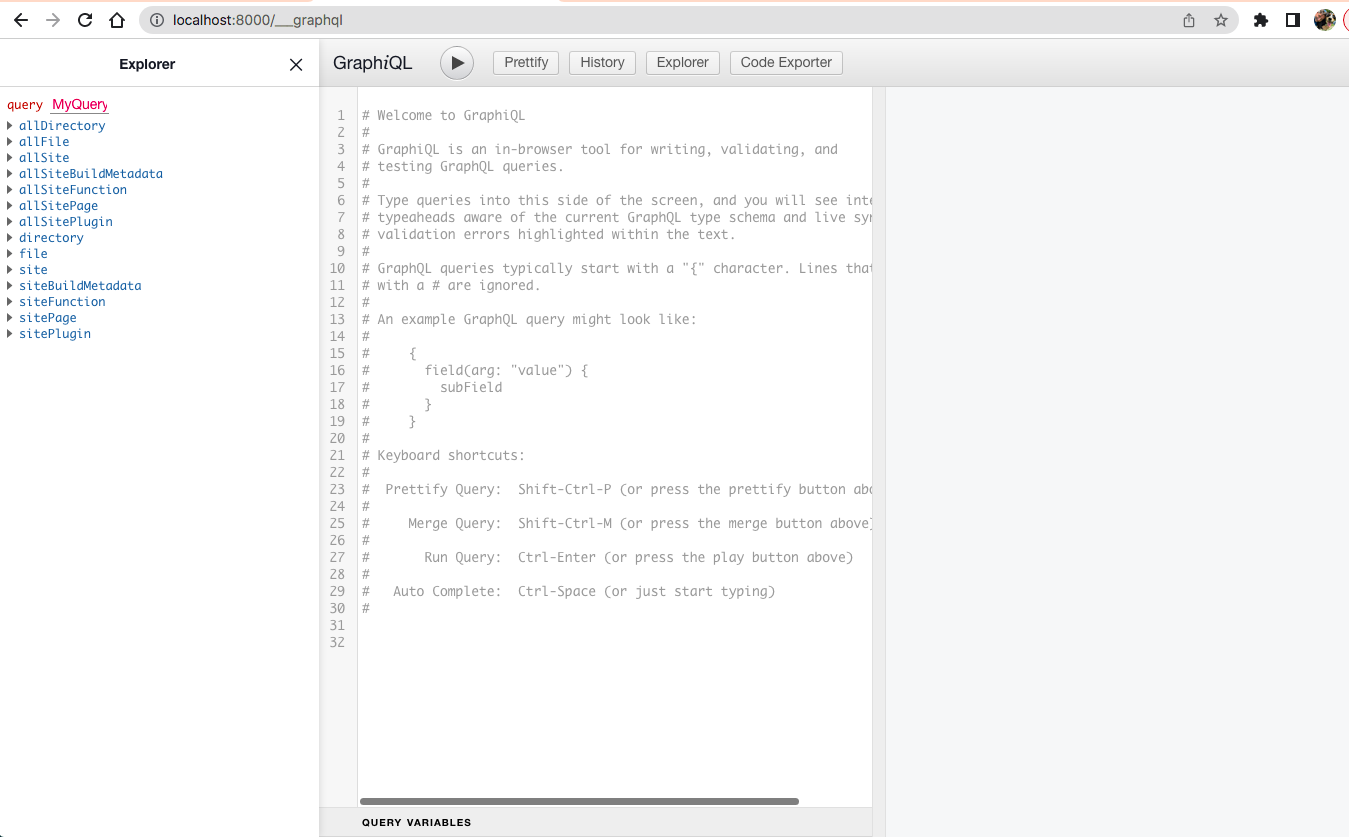Click the 'subField' text on line 17
Image resolution: width=1349 pixels, height=837 pixels.
coord(471,387)
